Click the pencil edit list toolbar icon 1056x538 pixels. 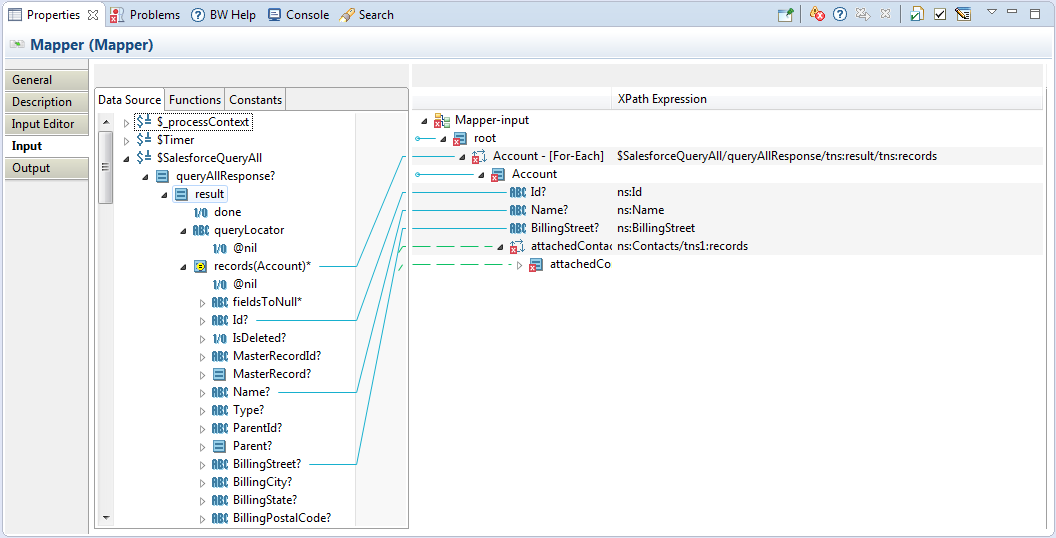click(963, 15)
